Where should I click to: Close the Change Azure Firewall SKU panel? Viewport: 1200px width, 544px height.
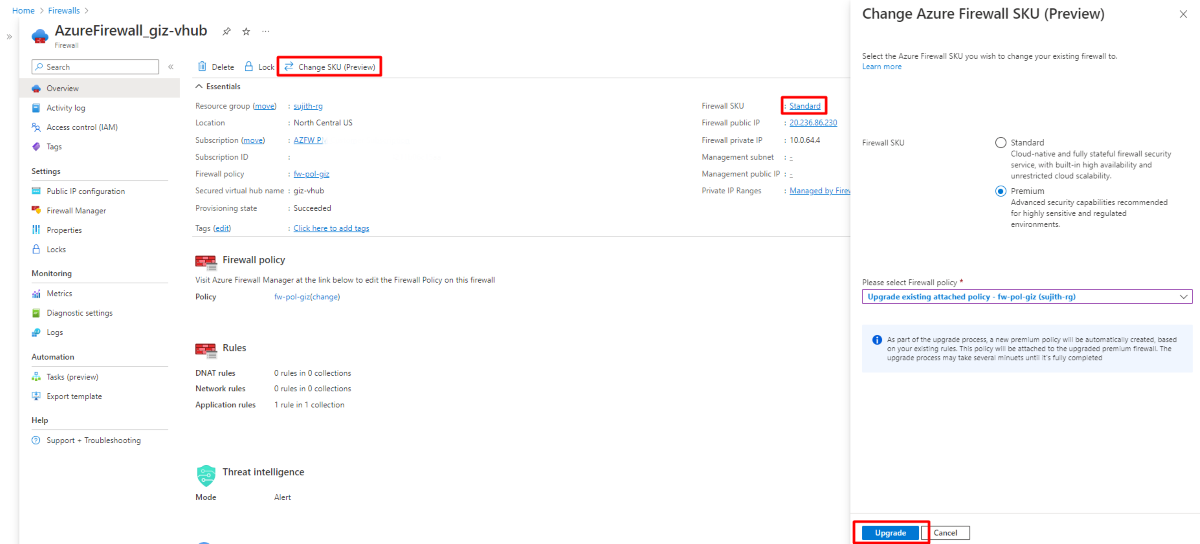tap(1184, 14)
